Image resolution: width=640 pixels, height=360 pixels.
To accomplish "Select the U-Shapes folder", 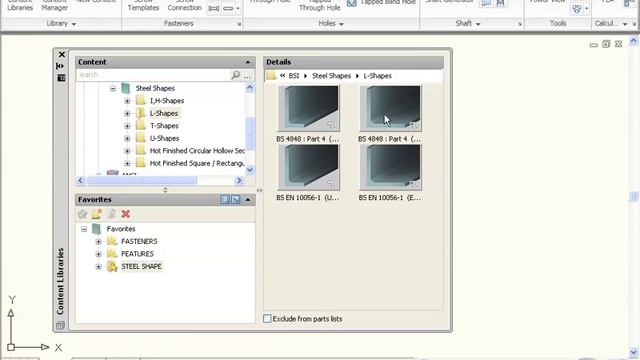I will (x=164, y=138).
